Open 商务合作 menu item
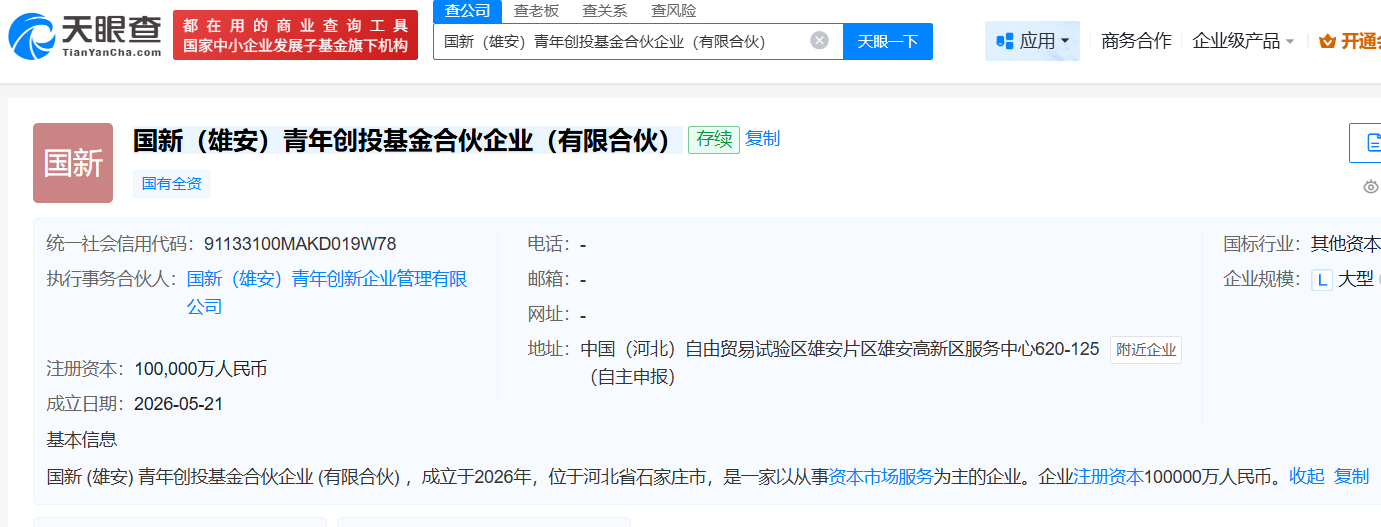The image size is (1381, 527). 1136,41
